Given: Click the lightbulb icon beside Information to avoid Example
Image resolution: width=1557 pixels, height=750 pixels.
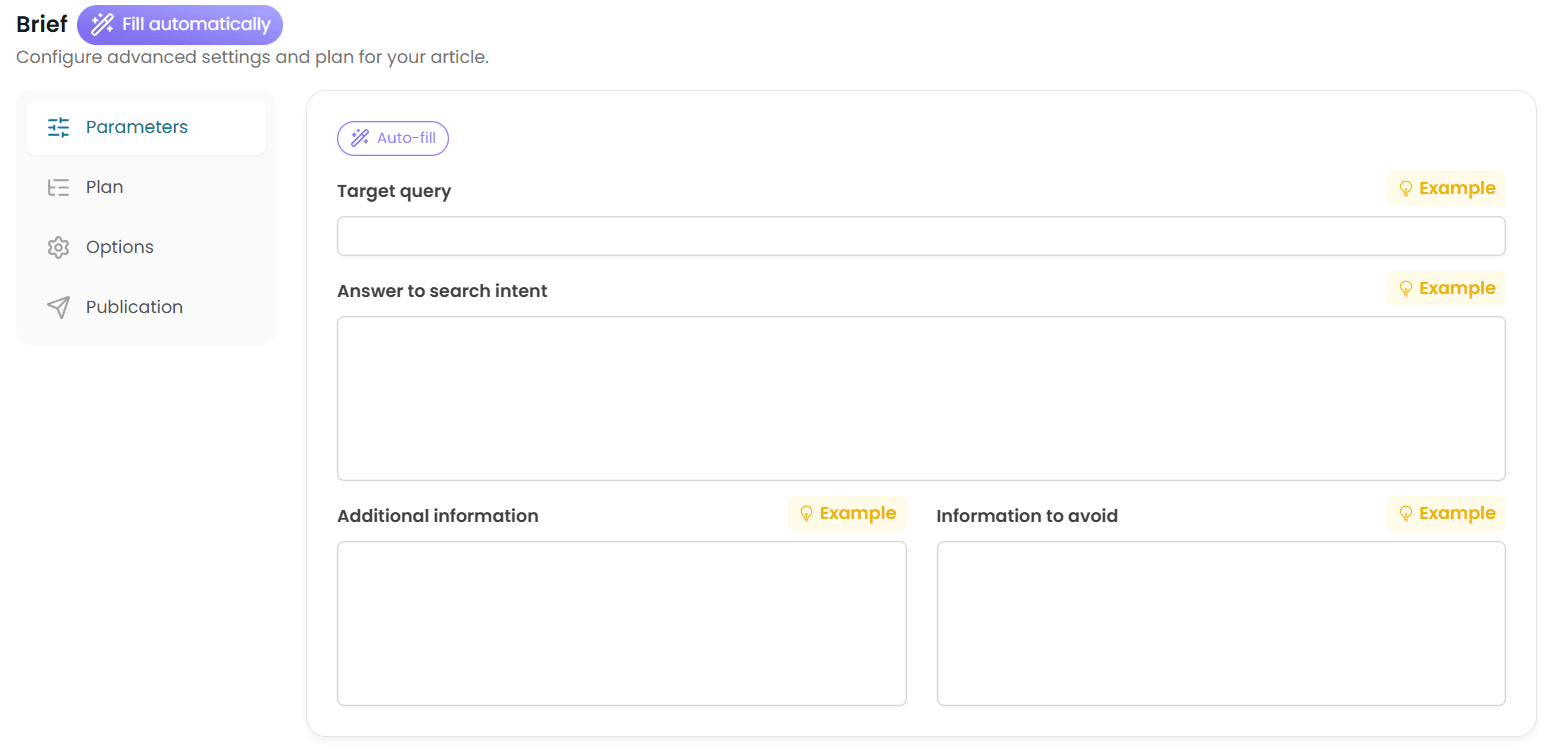Looking at the screenshot, I should 1407,513.
